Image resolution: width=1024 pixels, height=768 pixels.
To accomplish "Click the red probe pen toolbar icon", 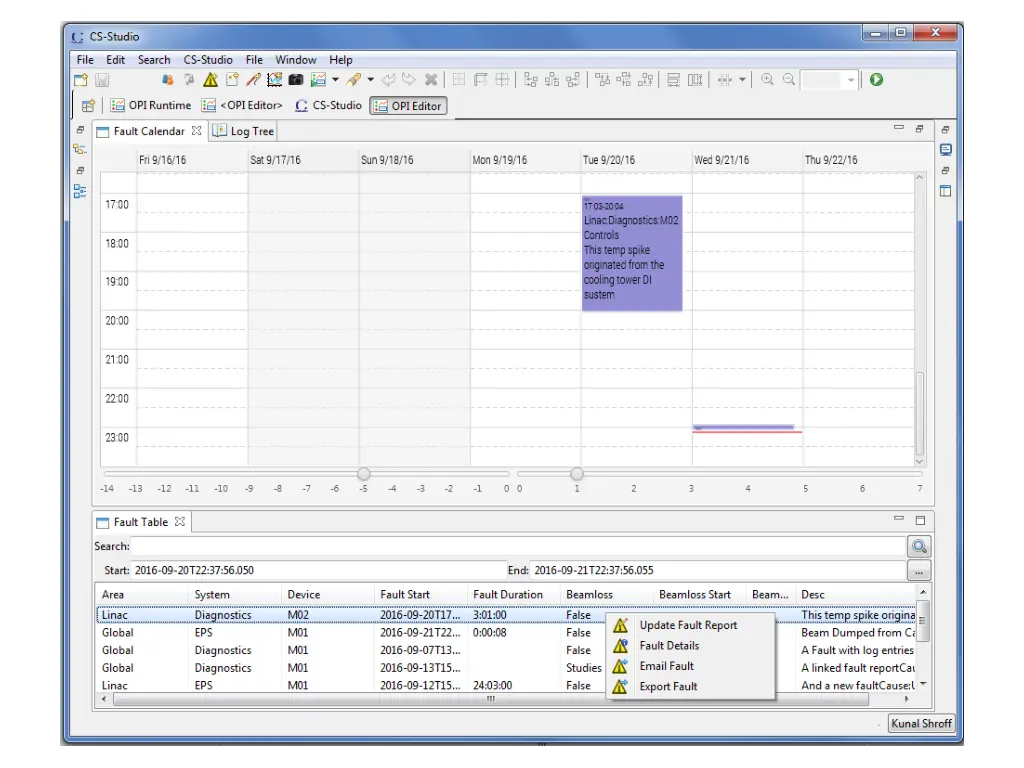I will coord(253,80).
